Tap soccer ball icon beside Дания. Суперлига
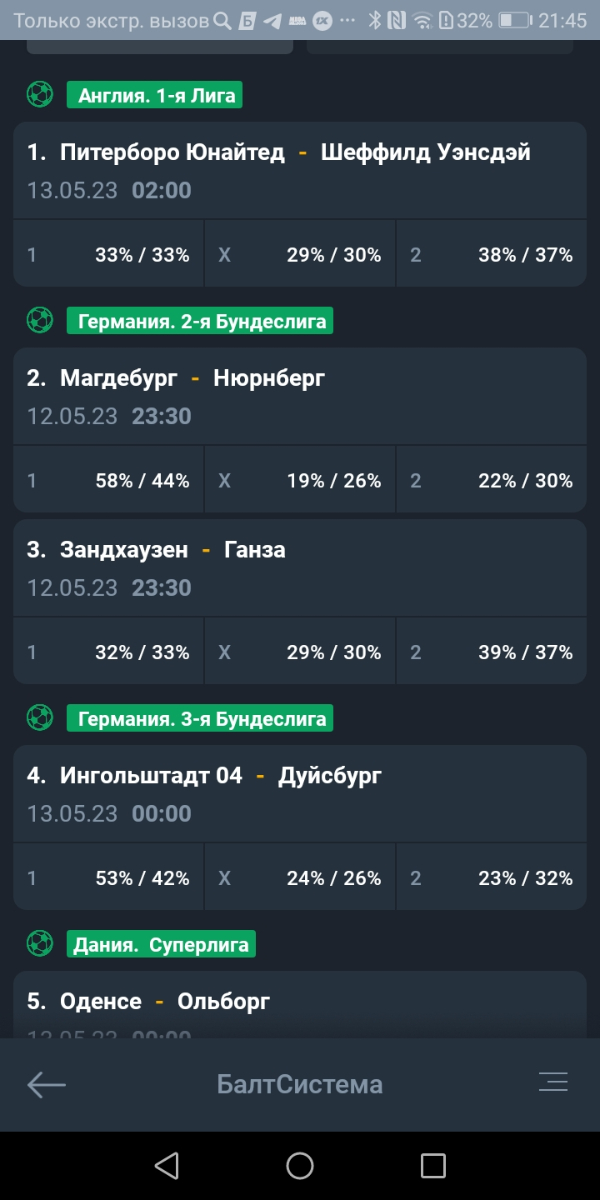 40,943
